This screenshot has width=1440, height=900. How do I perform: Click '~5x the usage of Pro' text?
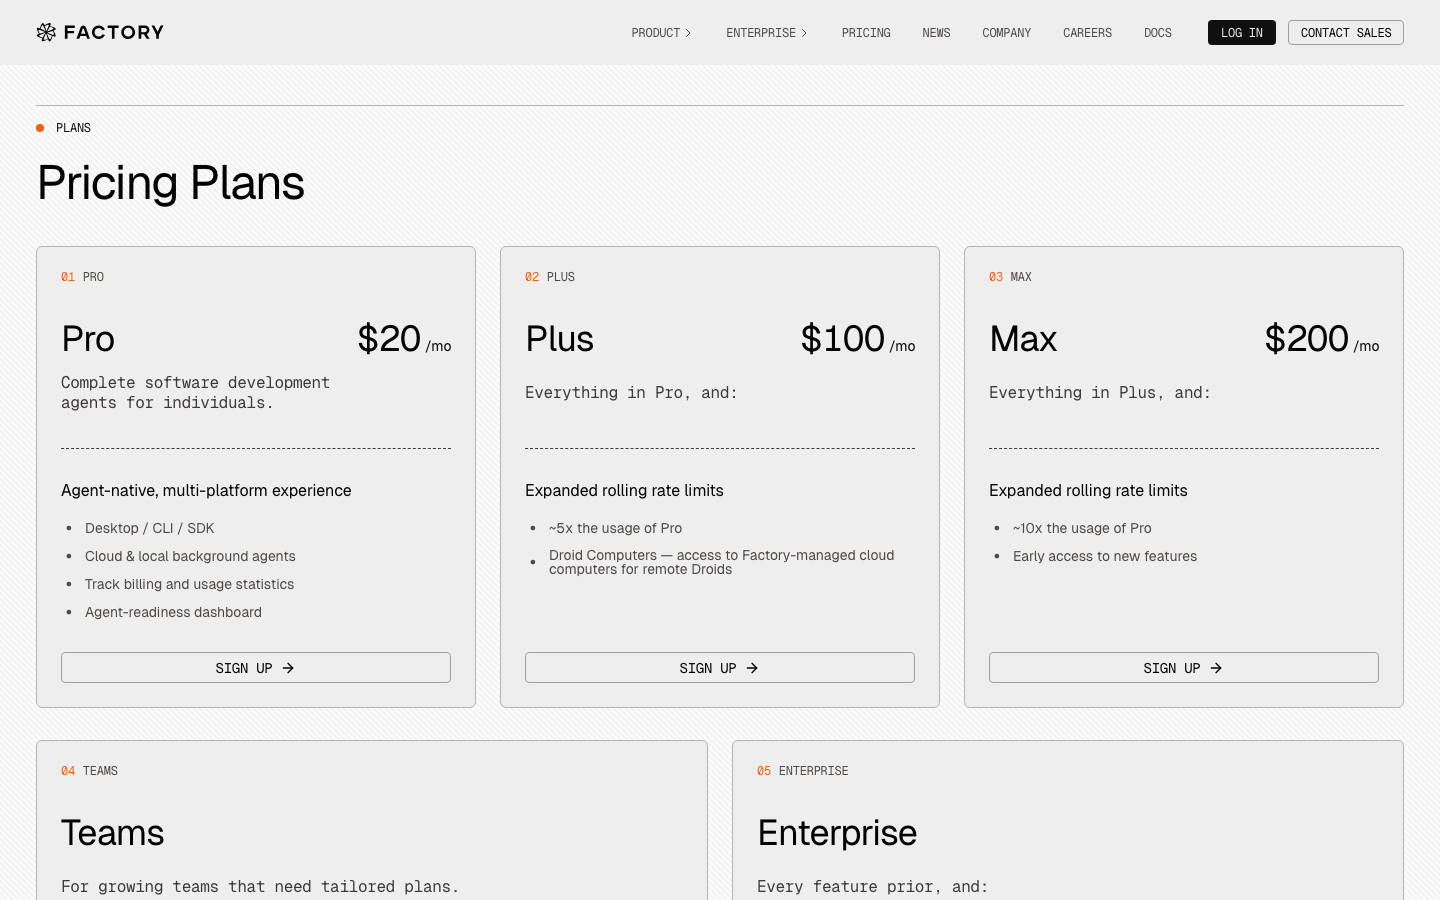pos(615,528)
